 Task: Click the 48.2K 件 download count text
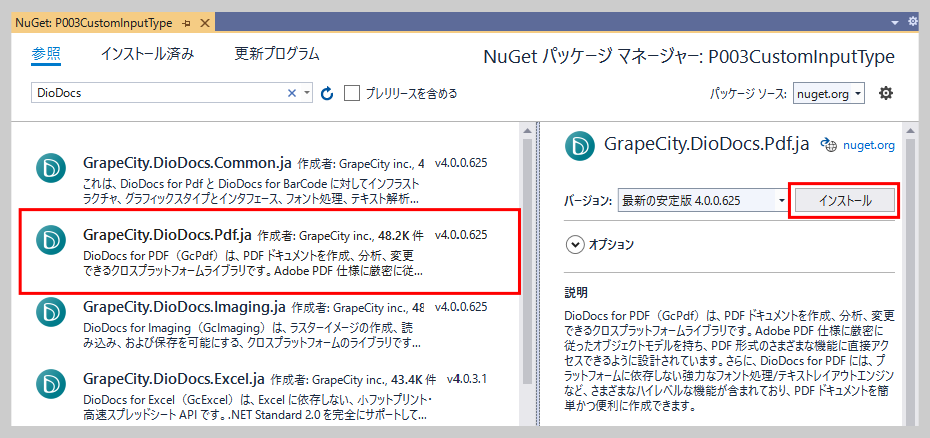click(x=401, y=235)
